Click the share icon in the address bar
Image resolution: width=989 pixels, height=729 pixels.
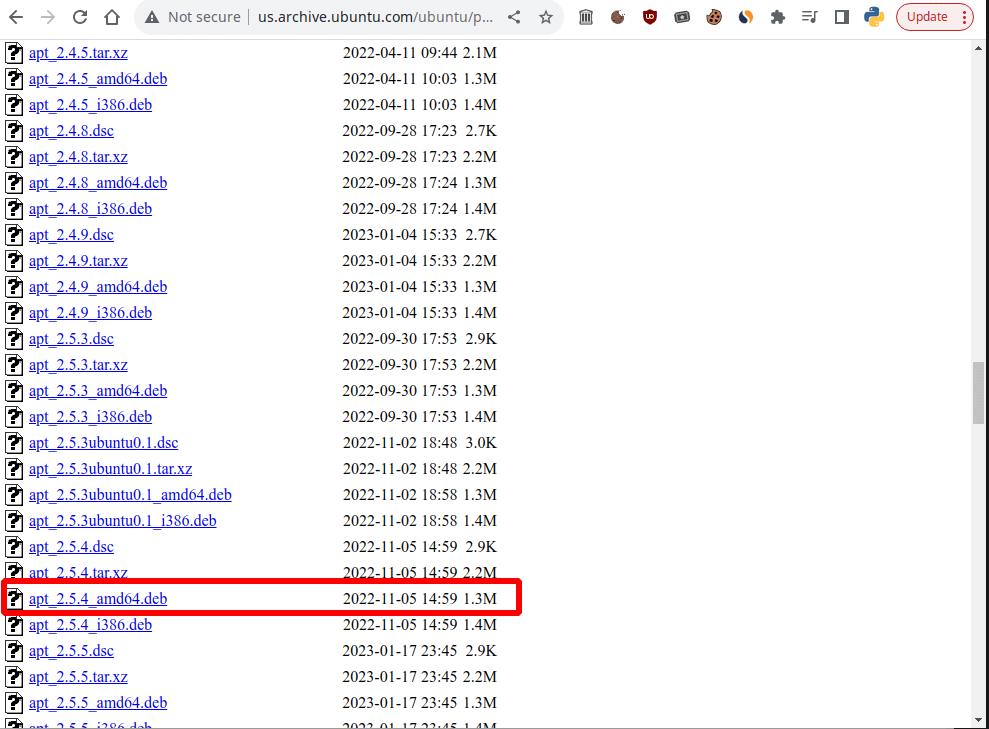pos(516,17)
